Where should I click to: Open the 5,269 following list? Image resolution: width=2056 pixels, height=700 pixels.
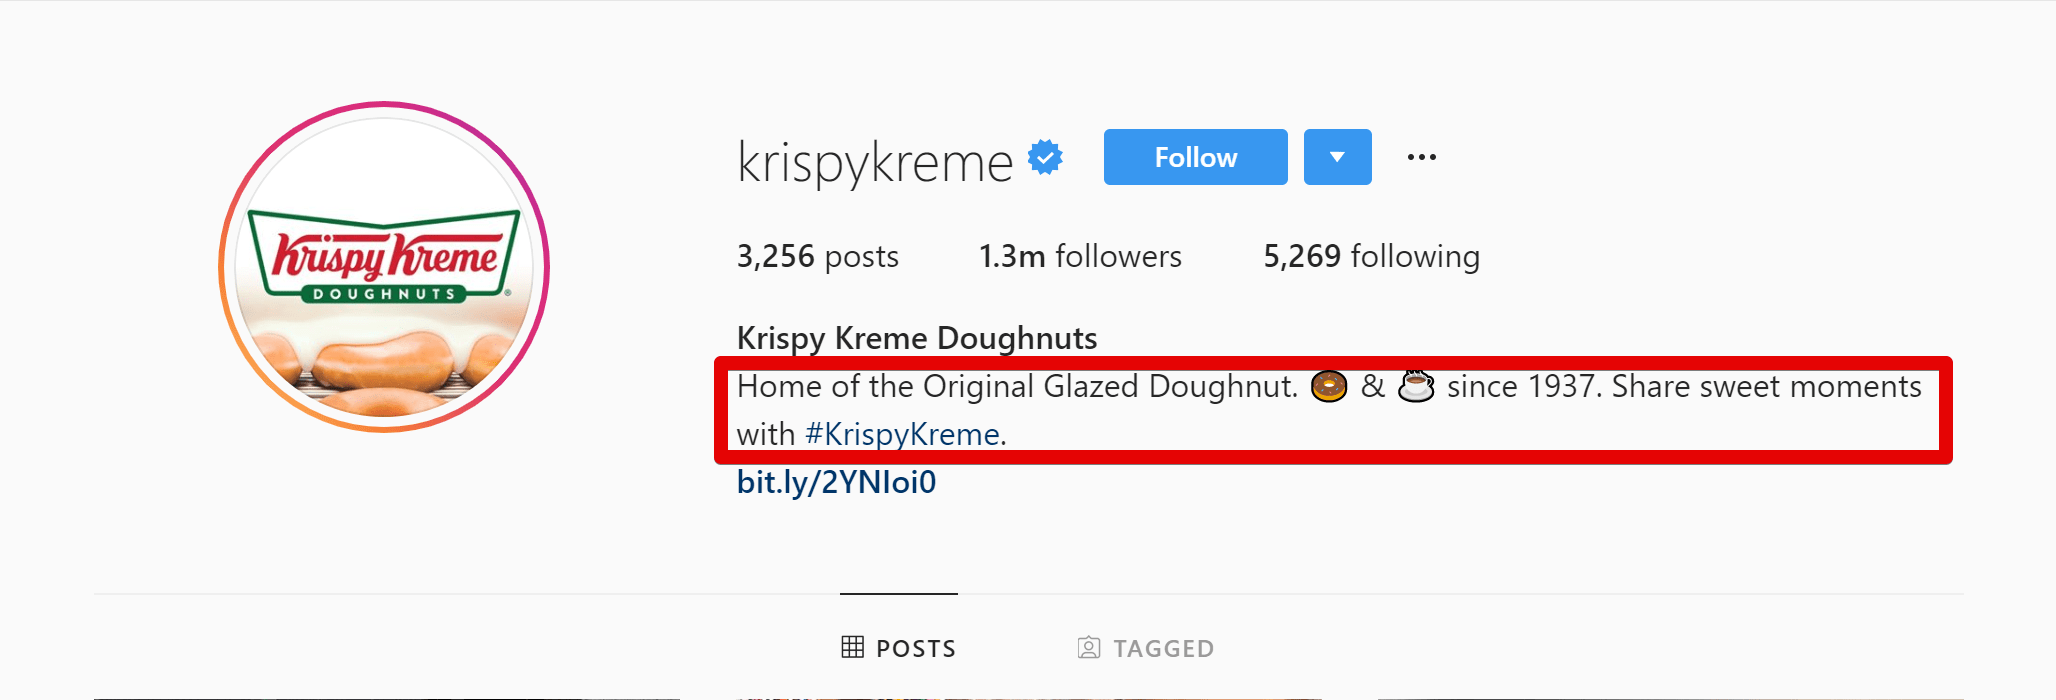click(1371, 256)
